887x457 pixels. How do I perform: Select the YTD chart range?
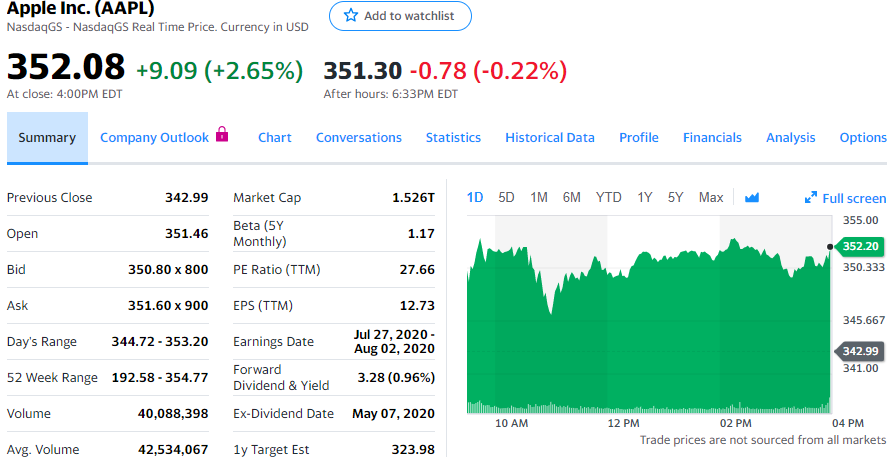click(608, 197)
